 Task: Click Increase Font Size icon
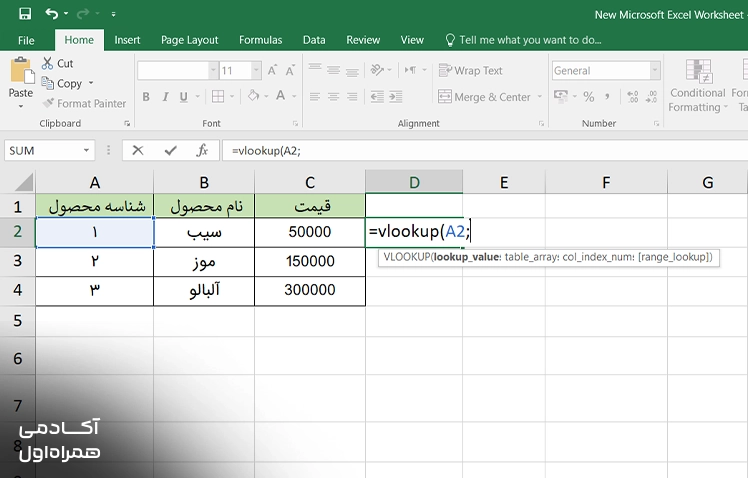(x=272, y=71)
